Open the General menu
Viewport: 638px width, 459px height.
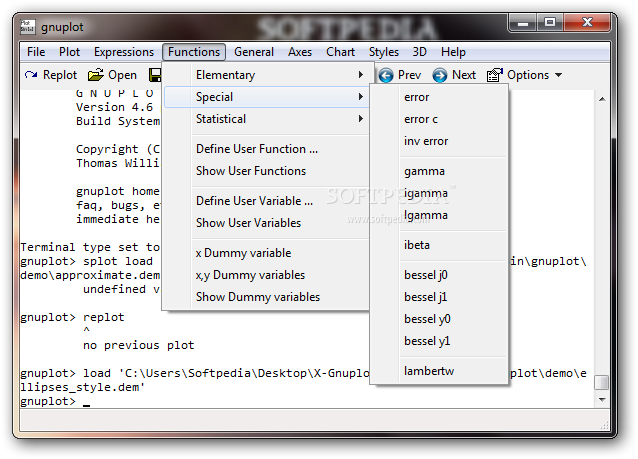254,52
